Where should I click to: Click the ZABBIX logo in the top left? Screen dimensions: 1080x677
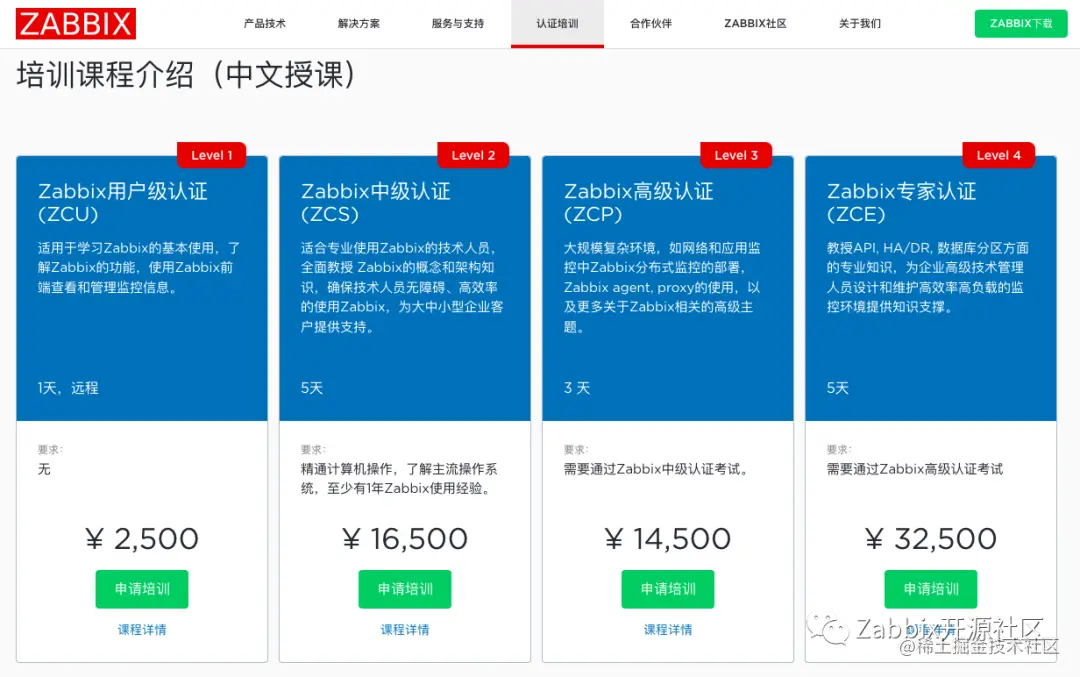(x=74, y=23)
